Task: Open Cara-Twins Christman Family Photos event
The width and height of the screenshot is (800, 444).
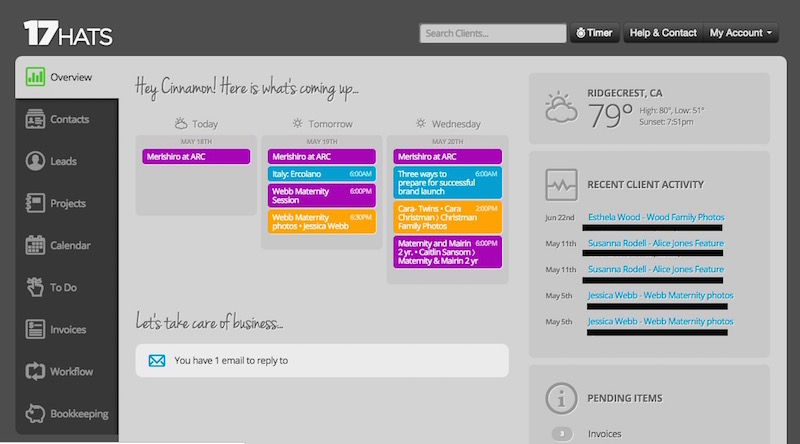Action: click(x=447, y=217)
